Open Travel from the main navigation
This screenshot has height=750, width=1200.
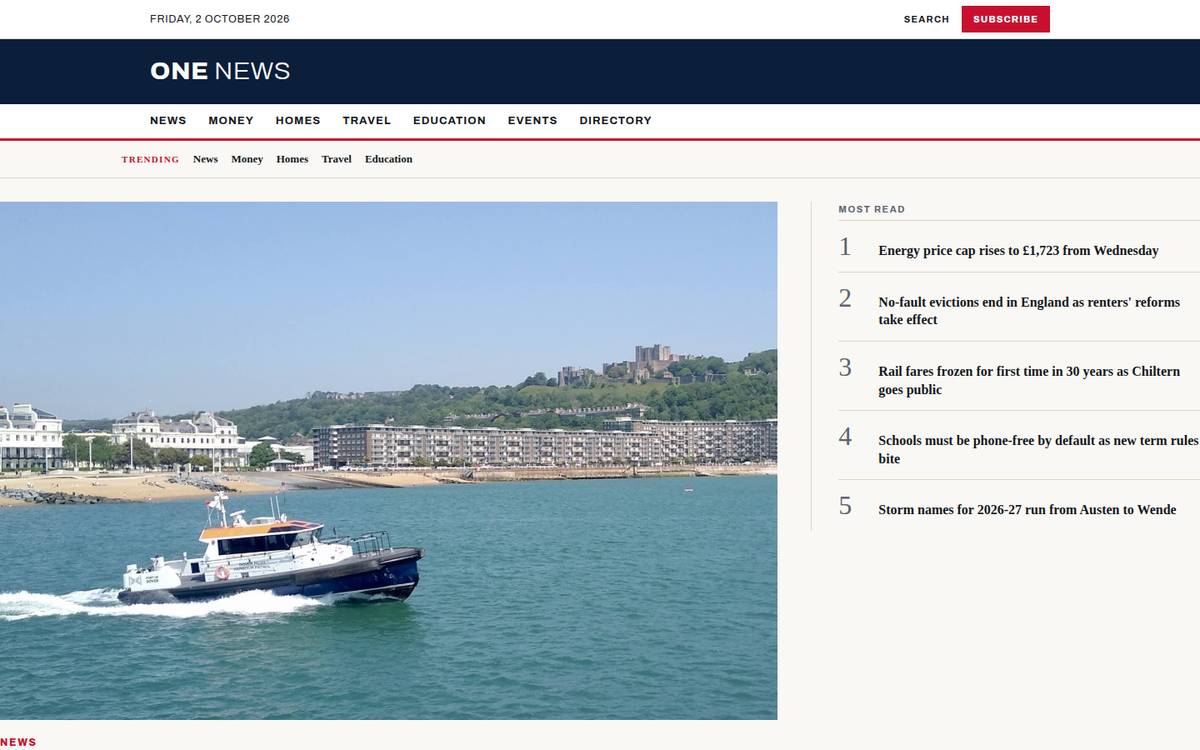pos(367,120)
